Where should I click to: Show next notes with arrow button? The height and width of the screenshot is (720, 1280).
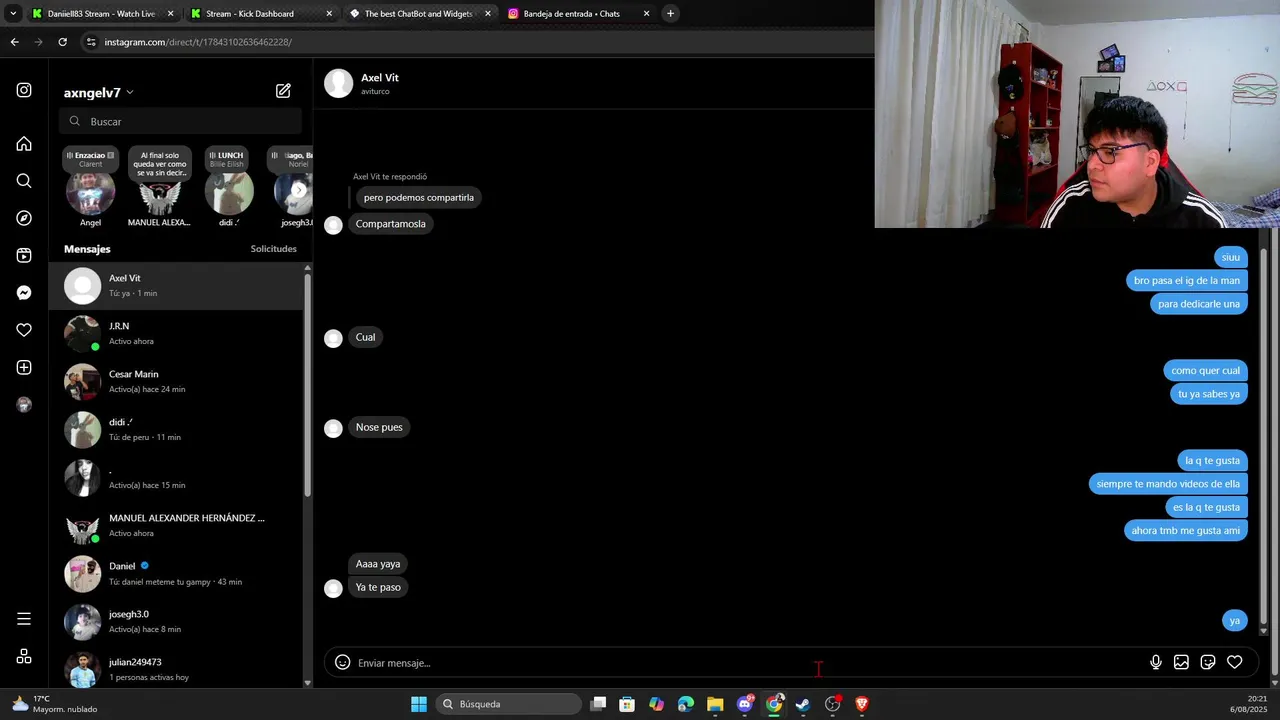298,190
